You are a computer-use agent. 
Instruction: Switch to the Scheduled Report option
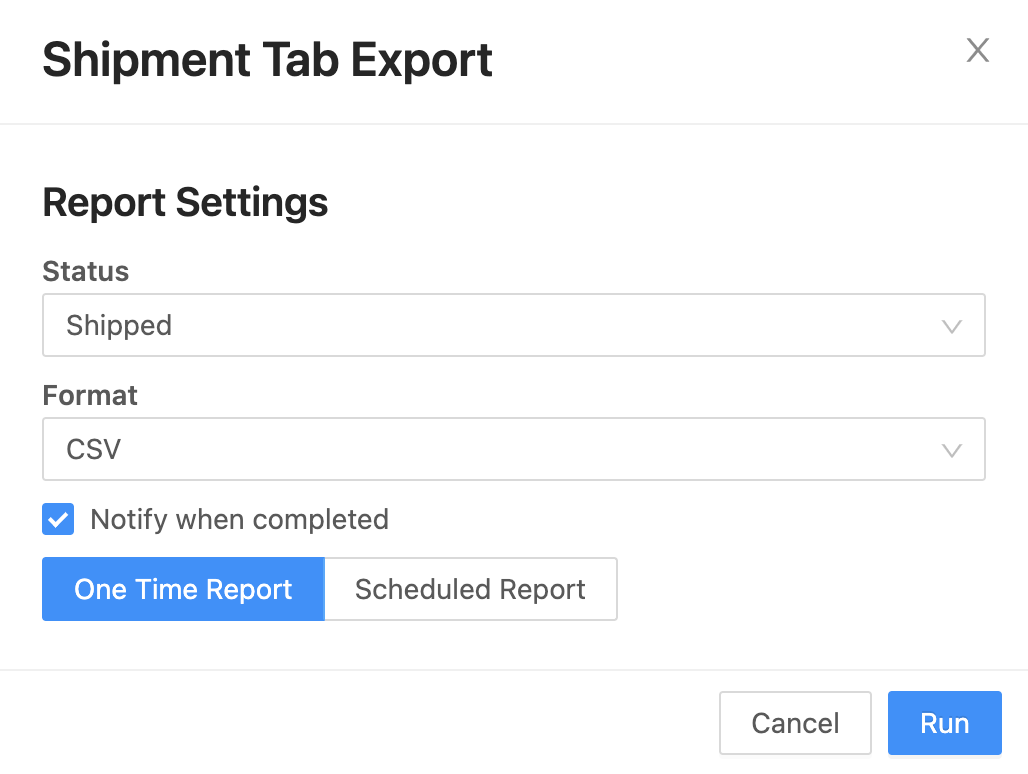[470, 589]
